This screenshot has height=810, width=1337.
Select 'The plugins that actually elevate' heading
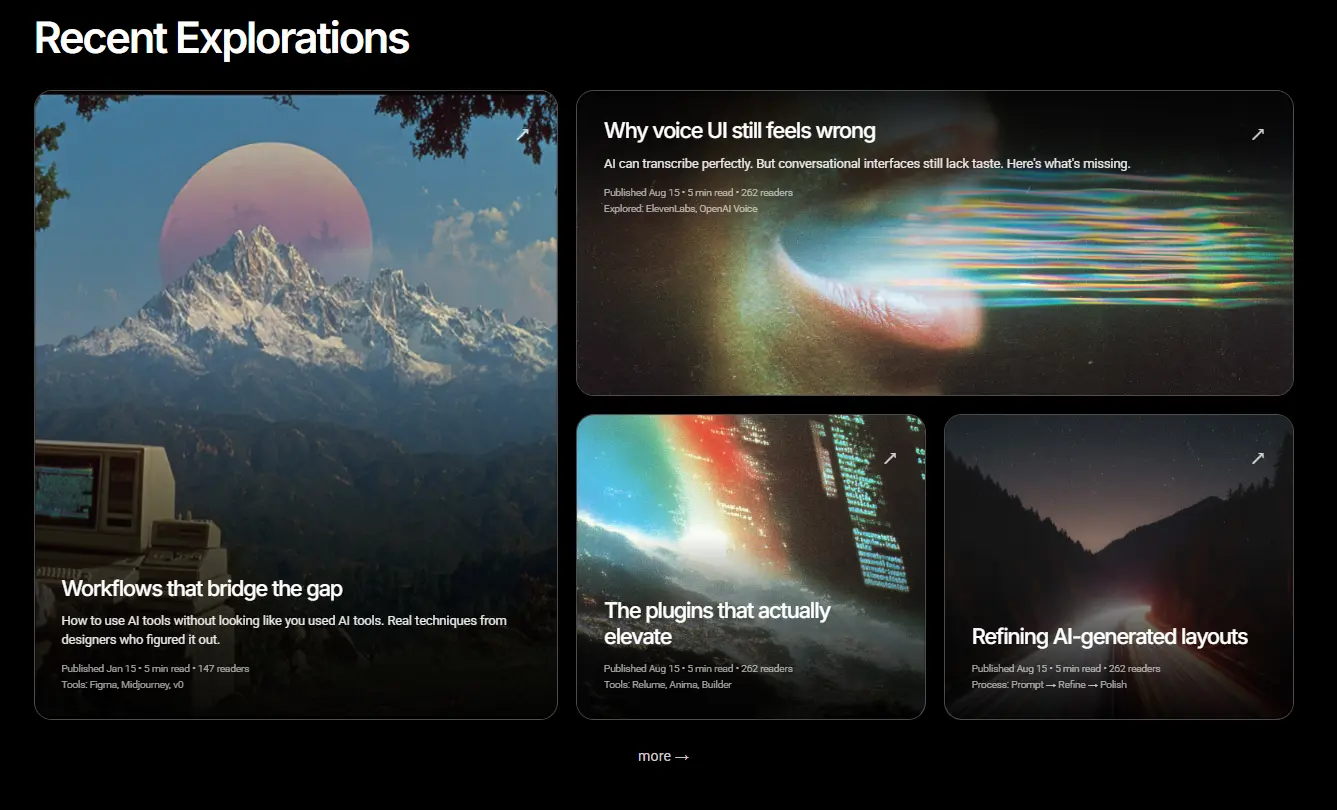[717, 623]
